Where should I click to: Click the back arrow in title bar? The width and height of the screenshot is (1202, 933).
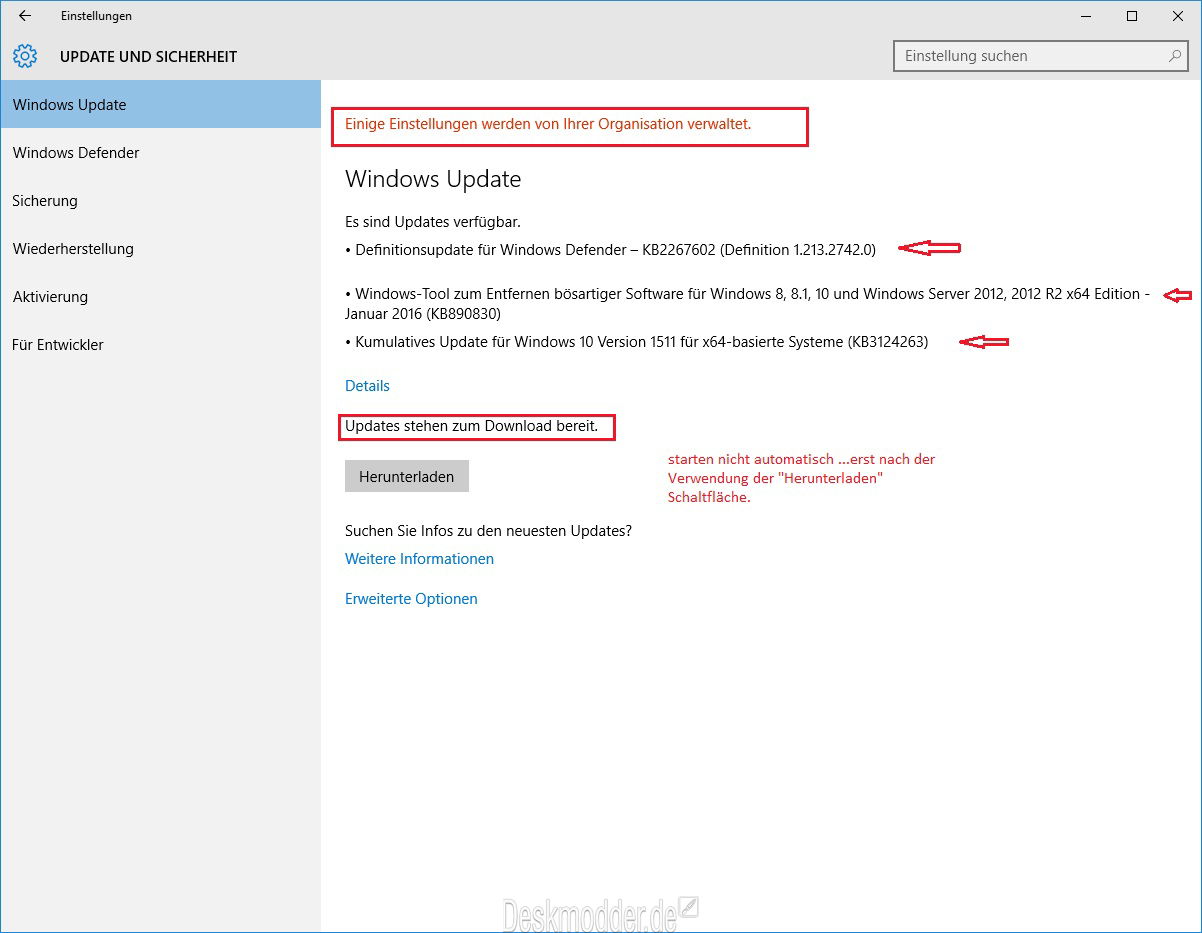click(x=25, y=16)
